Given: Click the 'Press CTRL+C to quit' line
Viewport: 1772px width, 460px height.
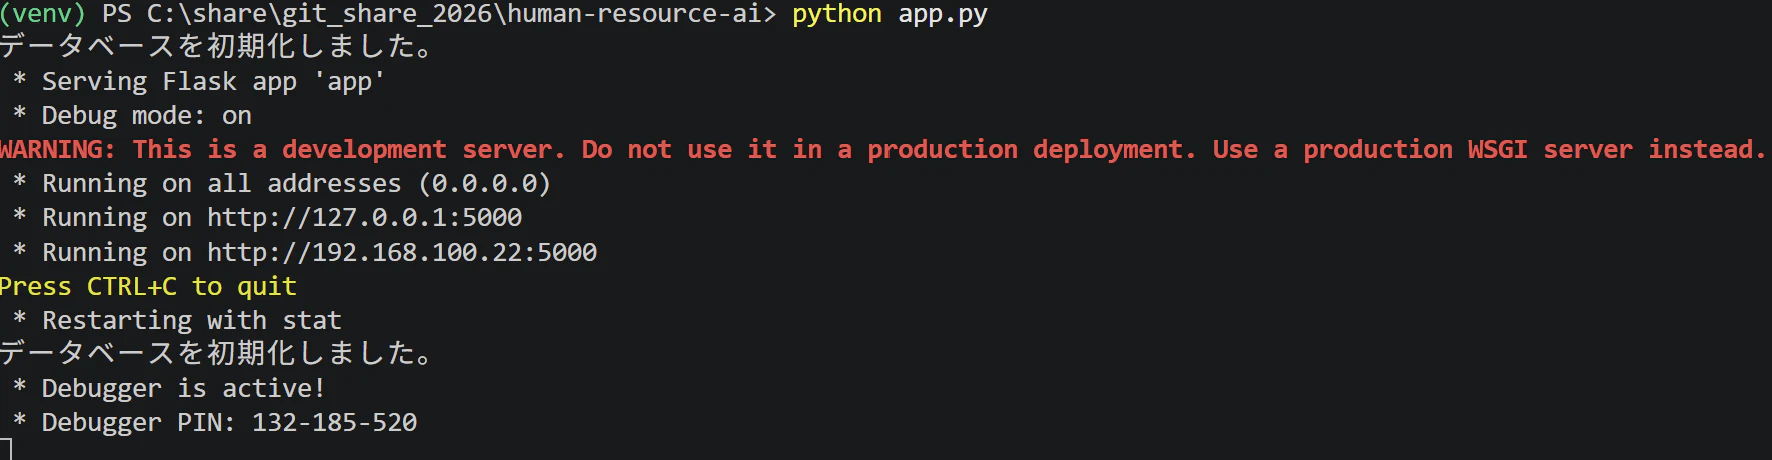Looking at the screenshot, I should click(x=148, y=286).
